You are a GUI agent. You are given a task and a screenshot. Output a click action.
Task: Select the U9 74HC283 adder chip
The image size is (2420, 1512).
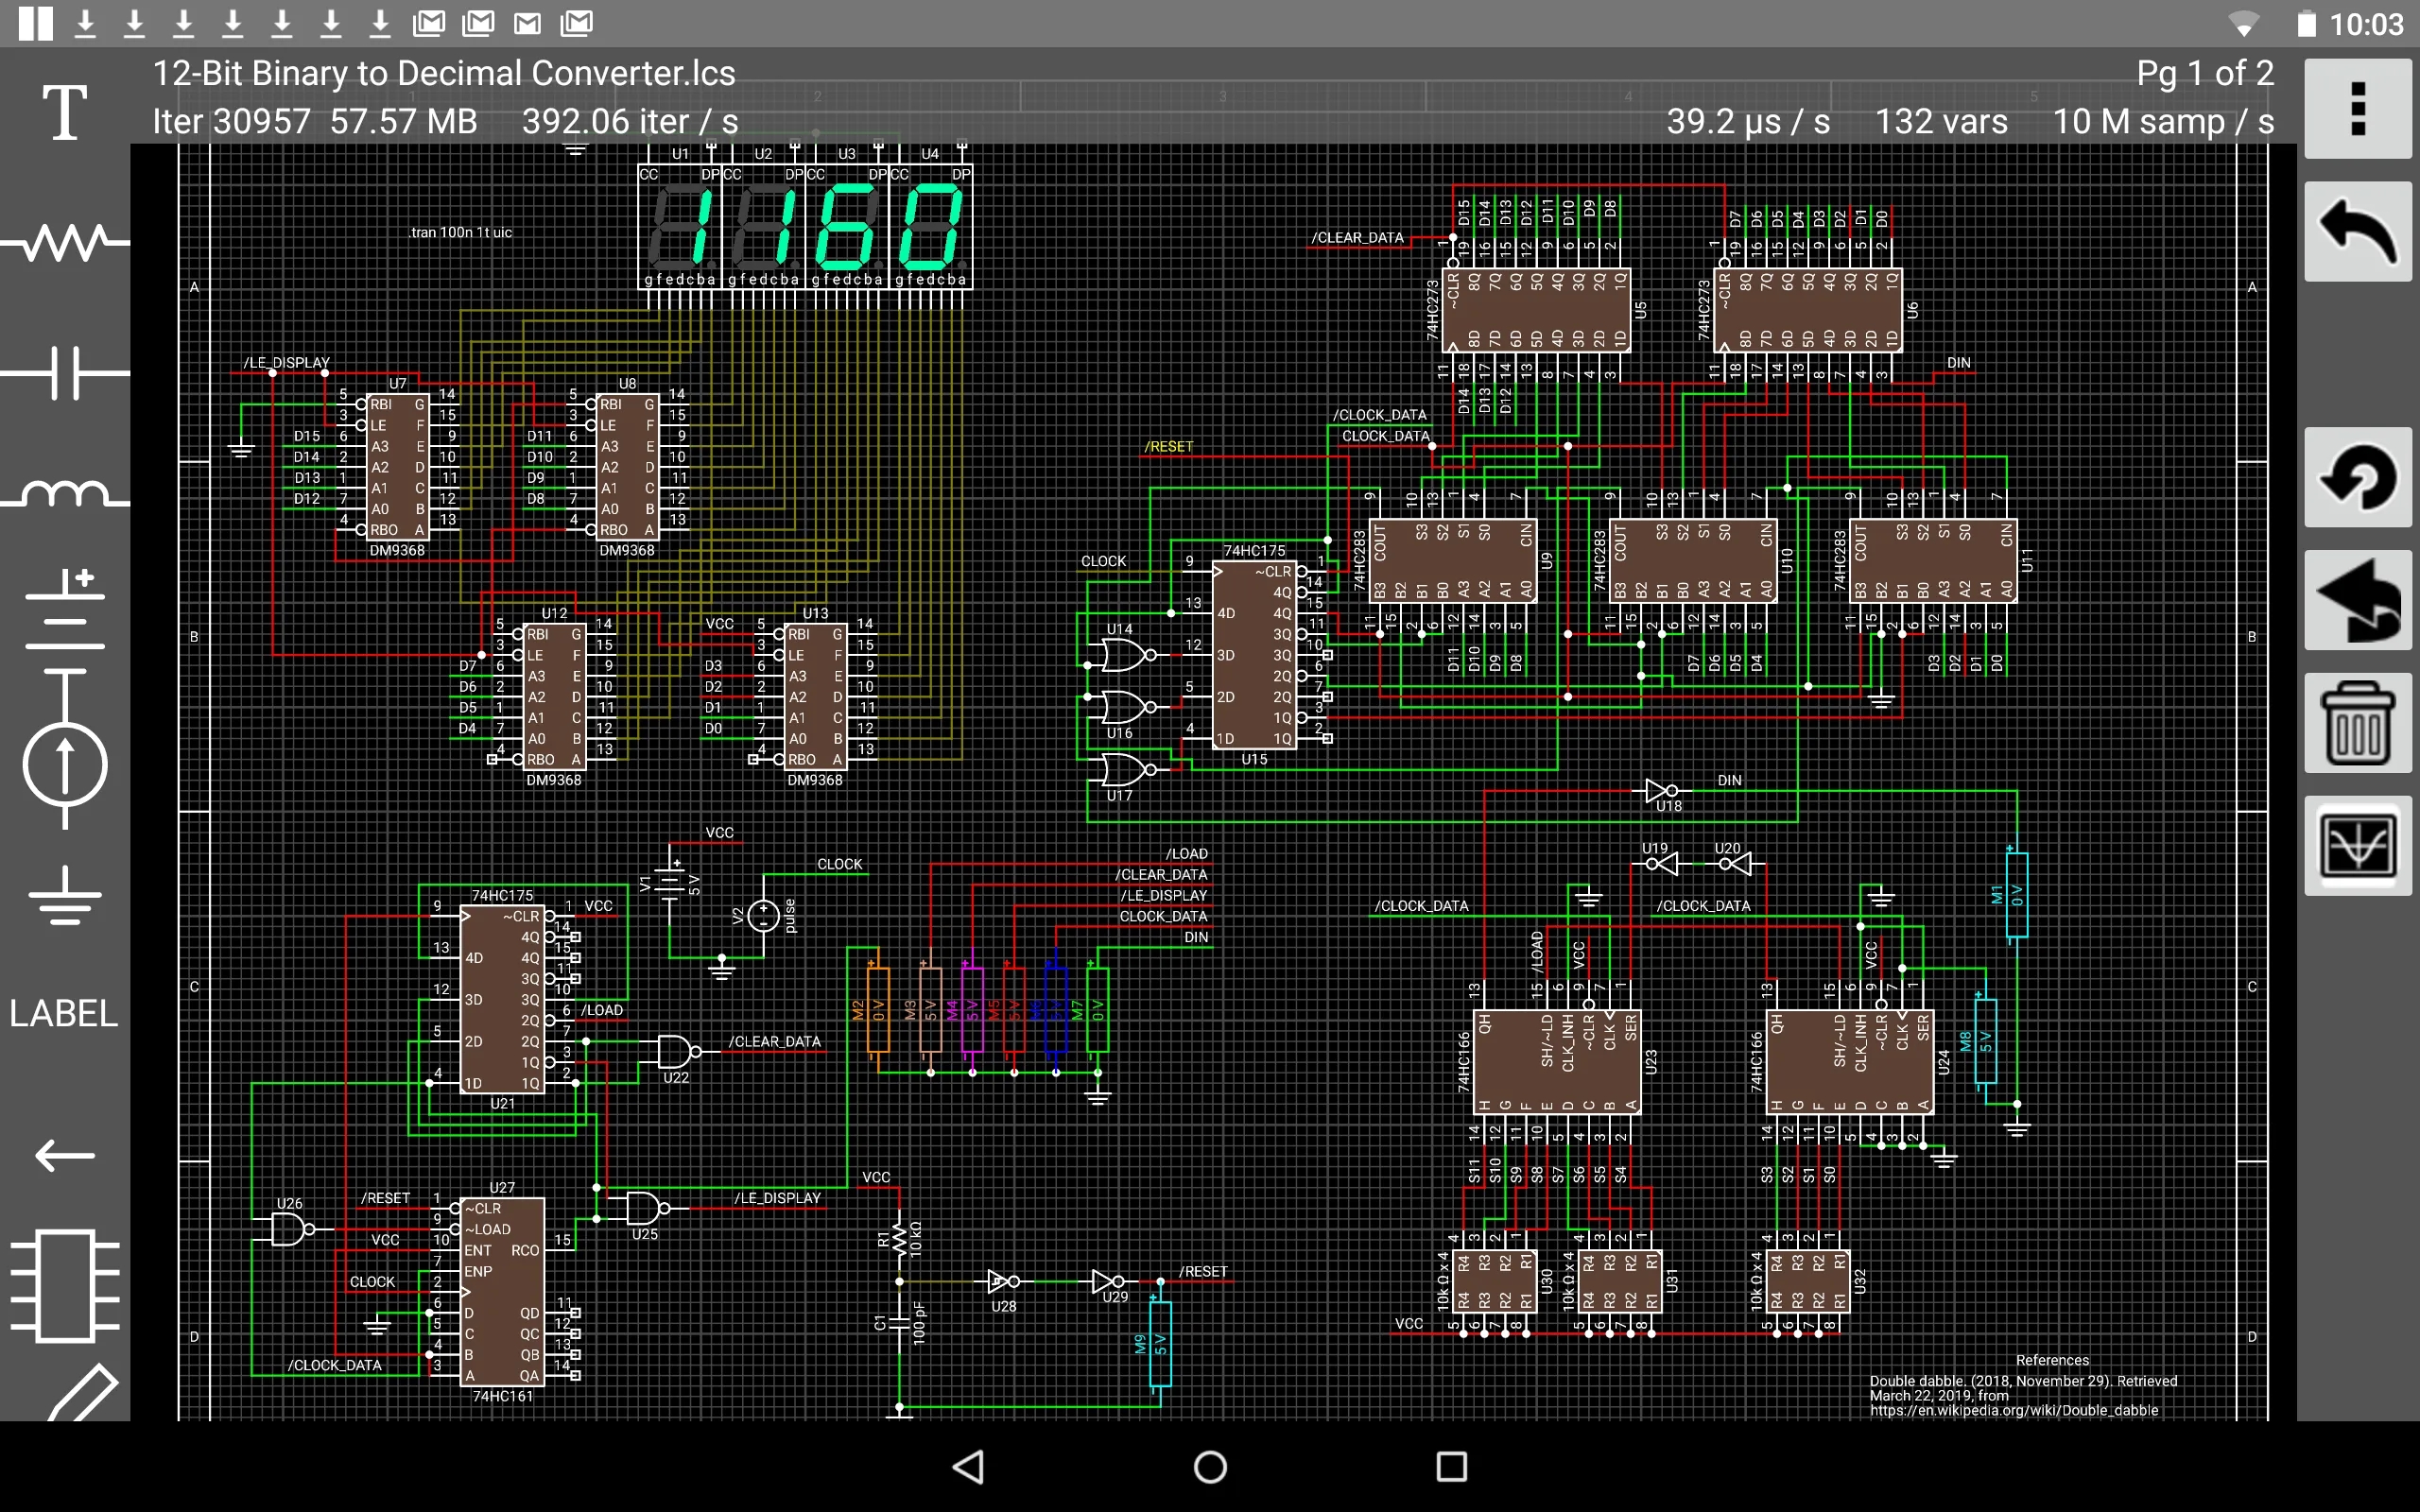[1453, 560]
